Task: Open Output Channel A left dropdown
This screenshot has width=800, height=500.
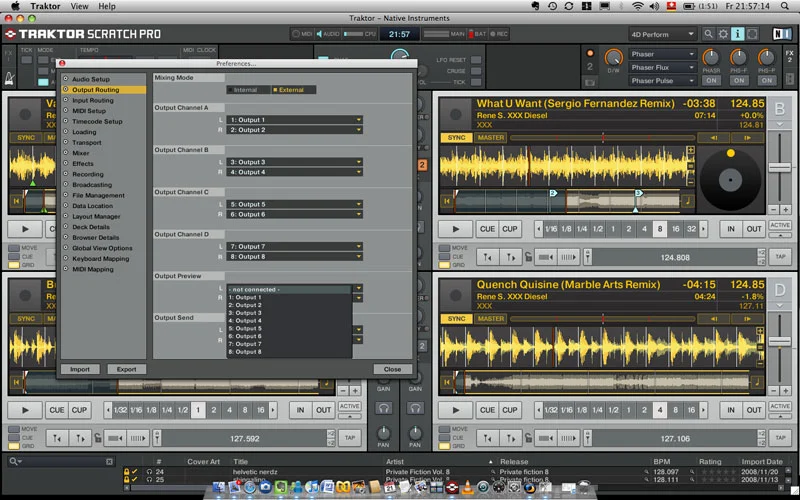Action: [x=294, y=120]
